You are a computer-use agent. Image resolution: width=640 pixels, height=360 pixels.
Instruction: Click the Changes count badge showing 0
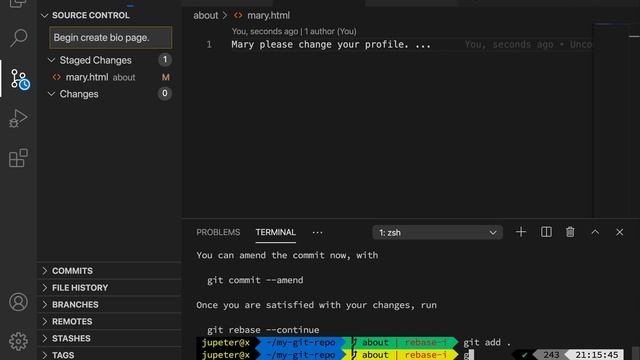tap(165, 93)
